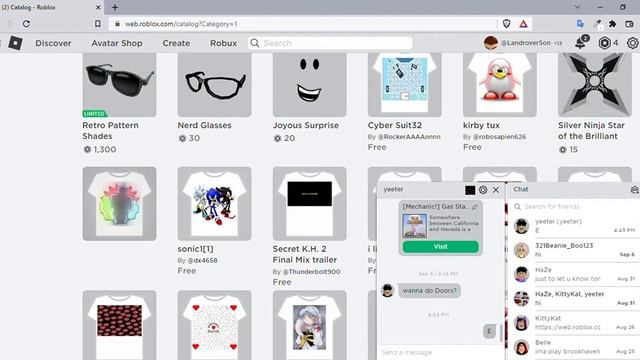Click the red lips pattern shirt thumbnail
The image size is (640, 360).
click(119, 325)
